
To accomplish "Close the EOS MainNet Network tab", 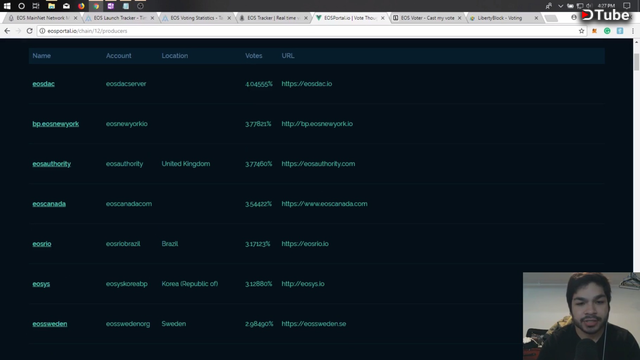I will (76, 18).
